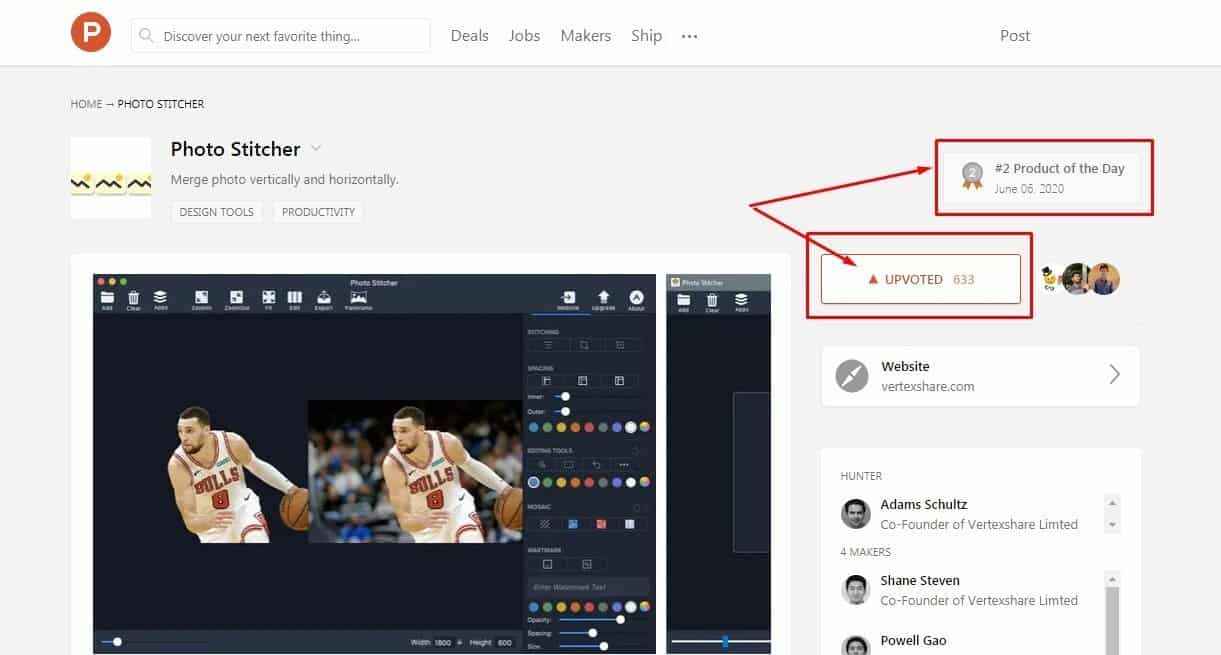The width and height of the screenshot is (1221, 655).
Task: Open the Deals nav item
Action: (469, 35)
